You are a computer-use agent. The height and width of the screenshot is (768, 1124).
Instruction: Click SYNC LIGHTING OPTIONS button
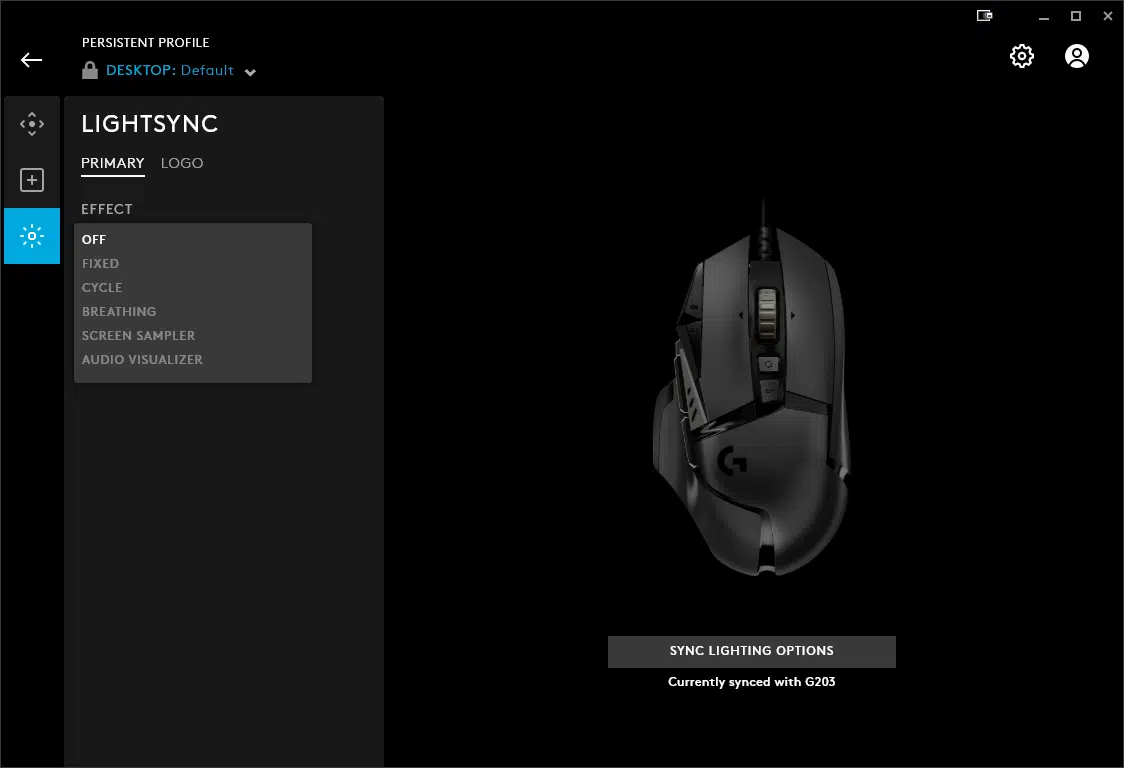pos(751,651)
